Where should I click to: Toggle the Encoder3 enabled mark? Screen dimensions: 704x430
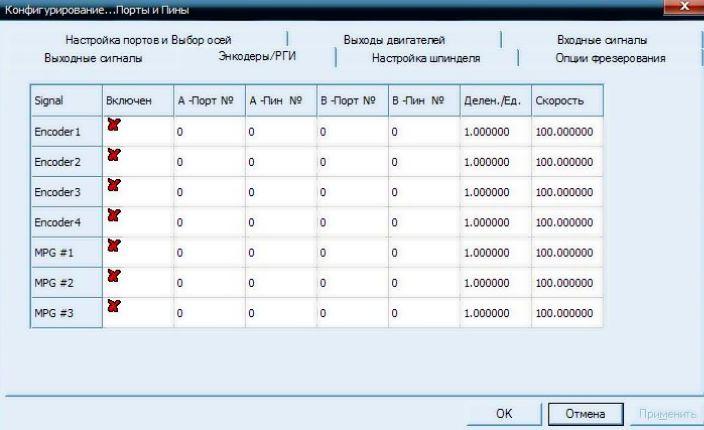[113, 185]
